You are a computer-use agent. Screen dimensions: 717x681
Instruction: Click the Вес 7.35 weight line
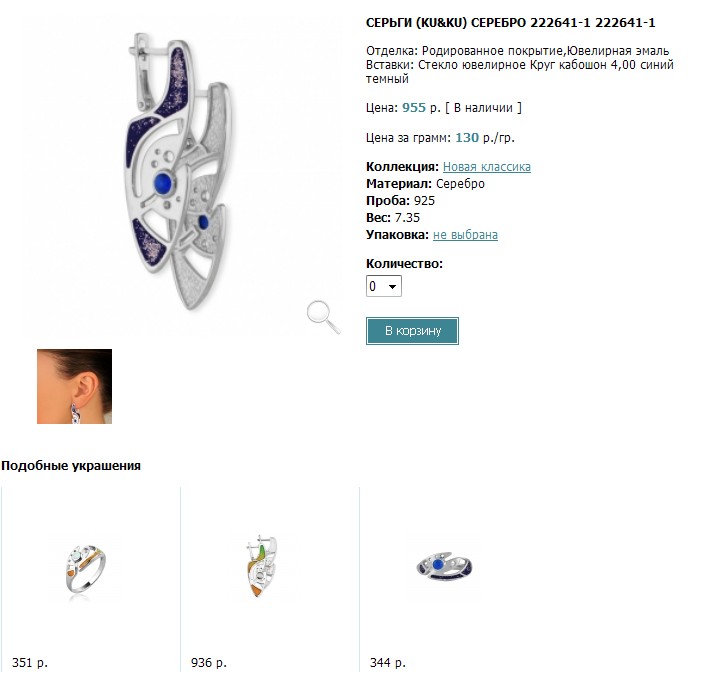(x=393, y=218)
